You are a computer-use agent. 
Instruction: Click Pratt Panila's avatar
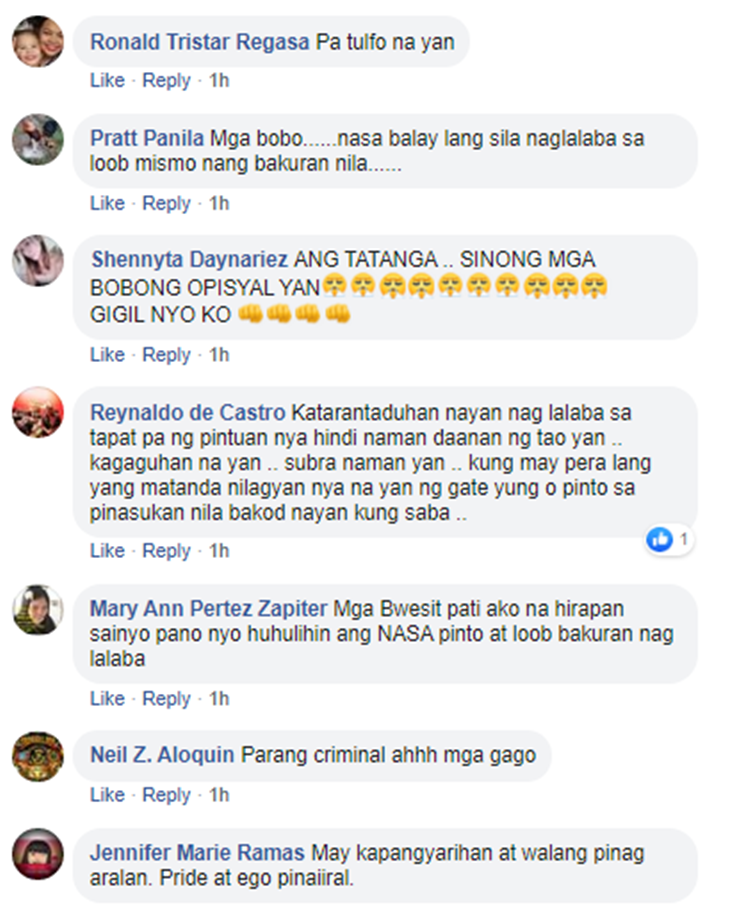click(x=38, y=139)
